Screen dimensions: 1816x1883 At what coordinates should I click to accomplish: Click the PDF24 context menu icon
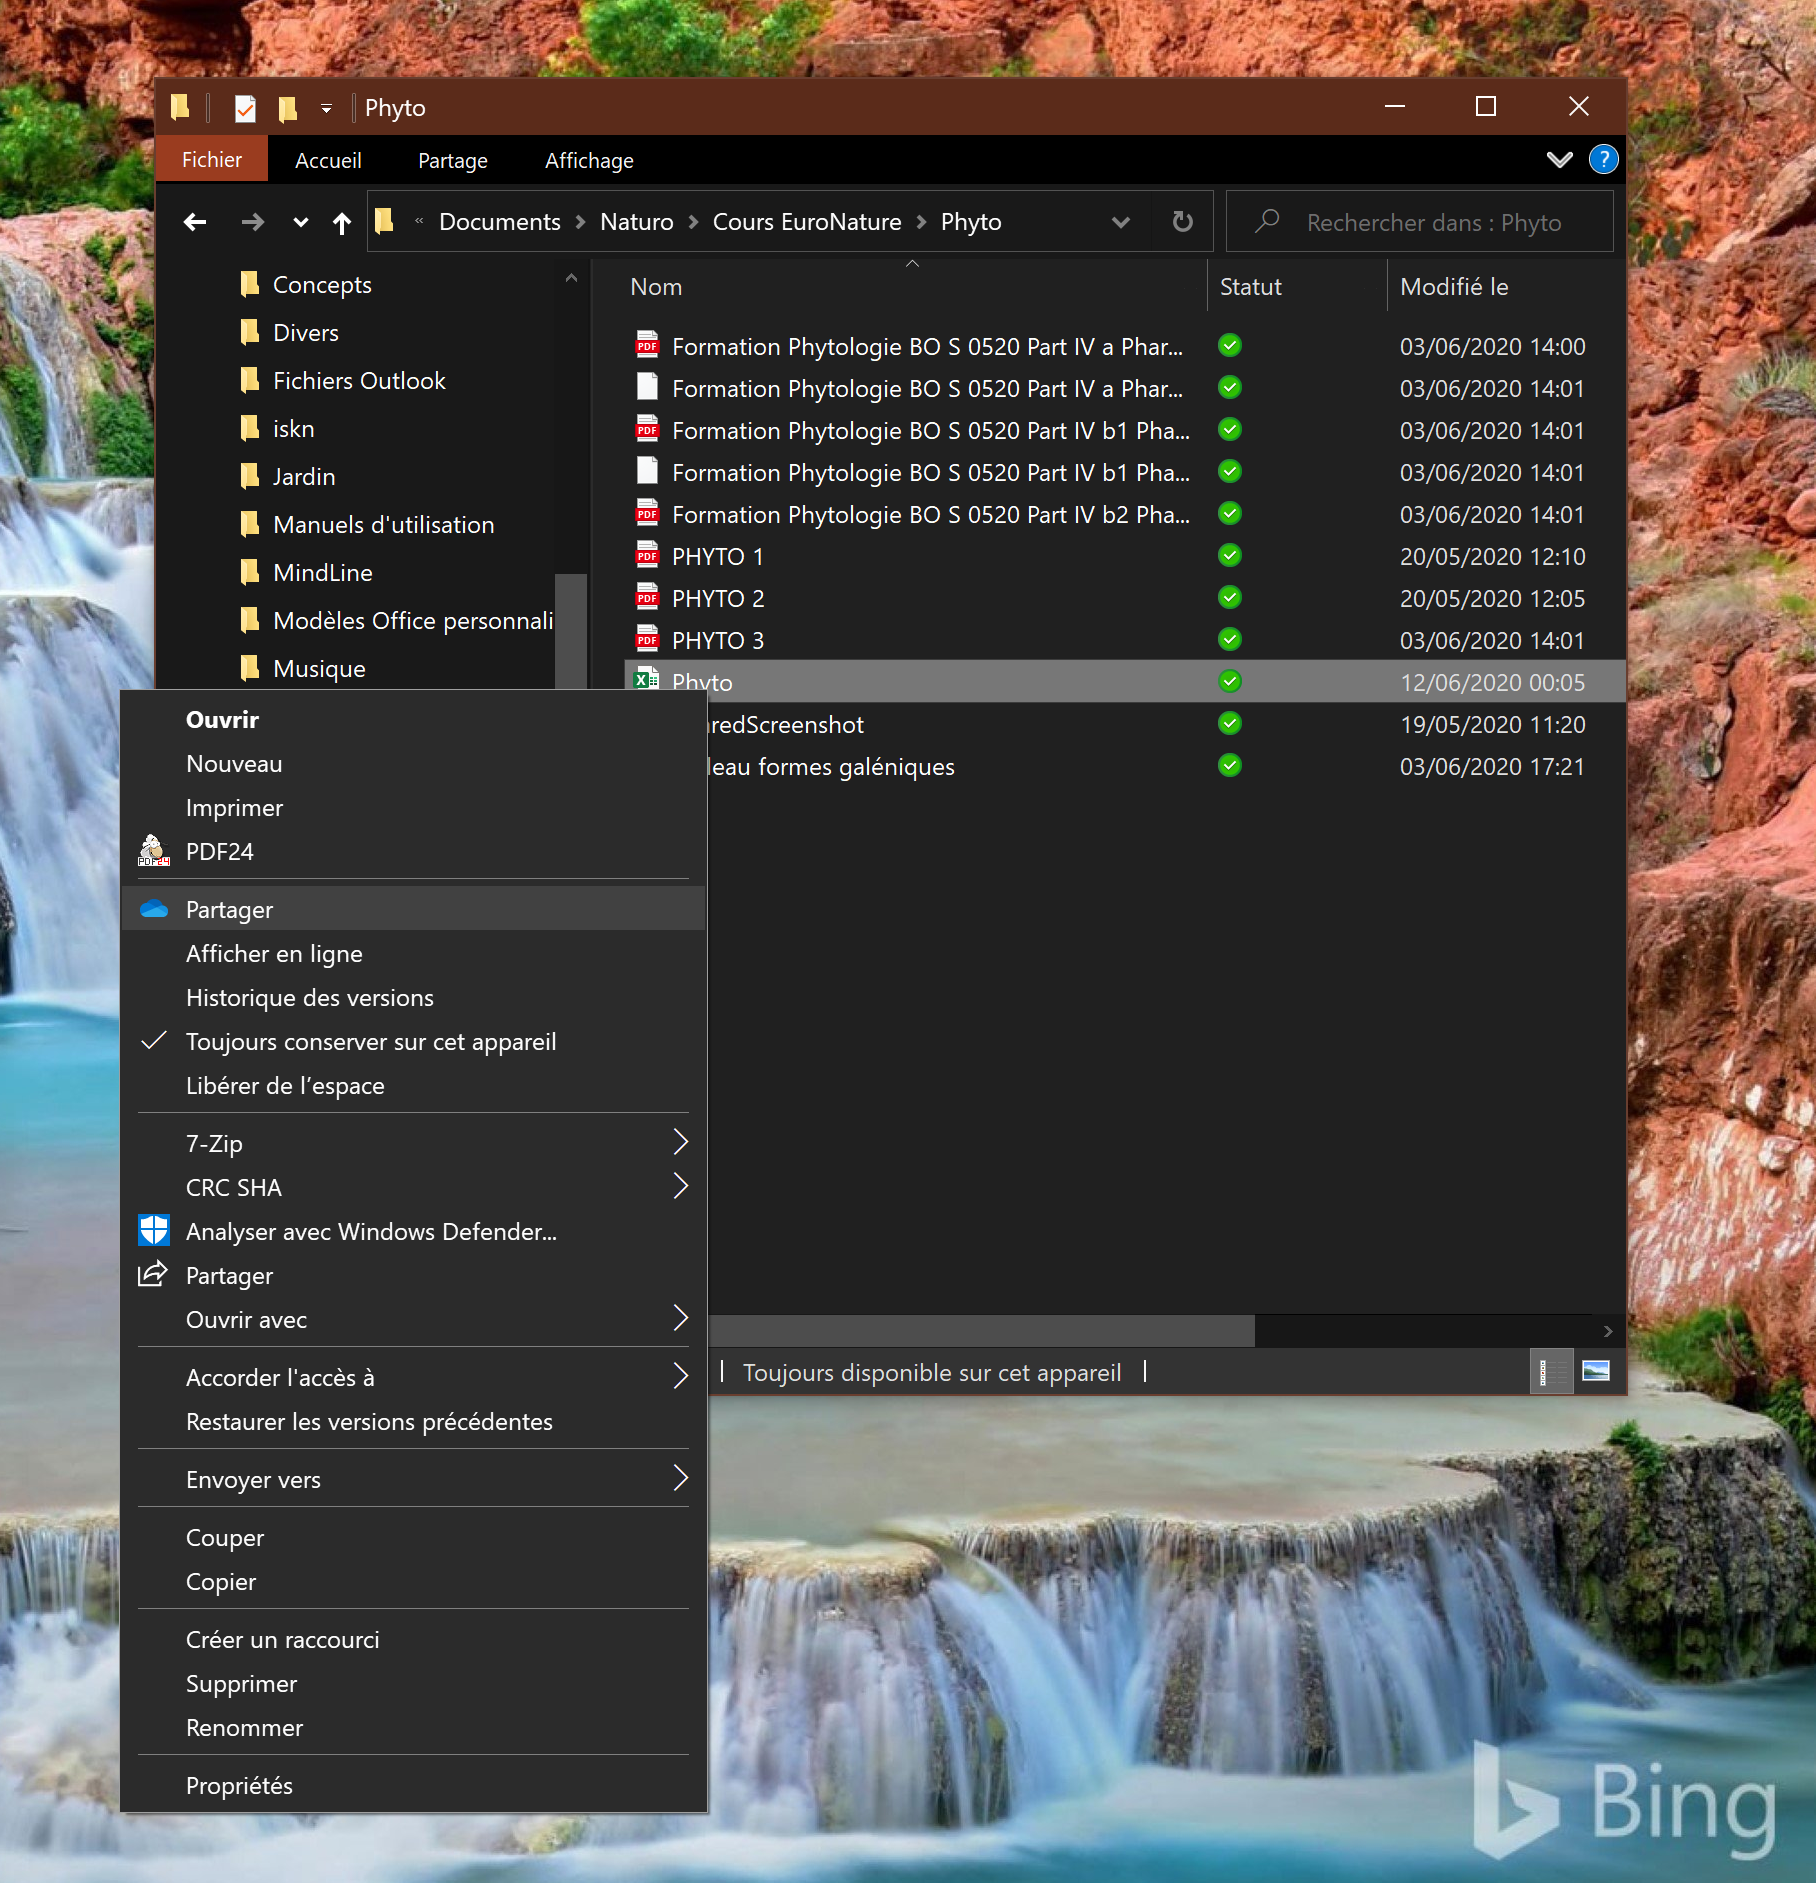[x=153, y=851]
